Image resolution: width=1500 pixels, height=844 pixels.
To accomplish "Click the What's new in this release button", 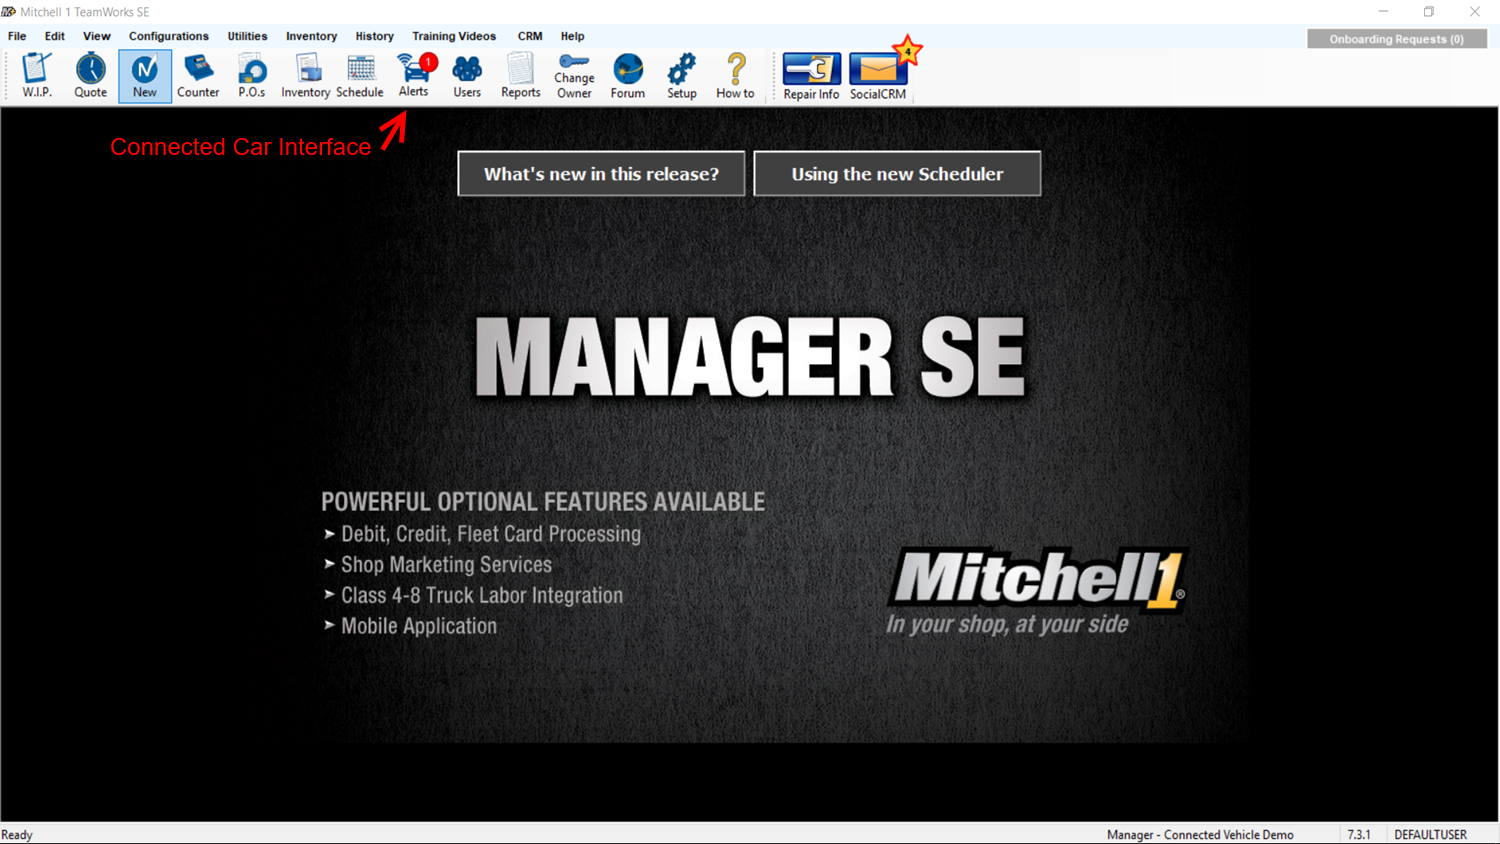I will (600, 173).
